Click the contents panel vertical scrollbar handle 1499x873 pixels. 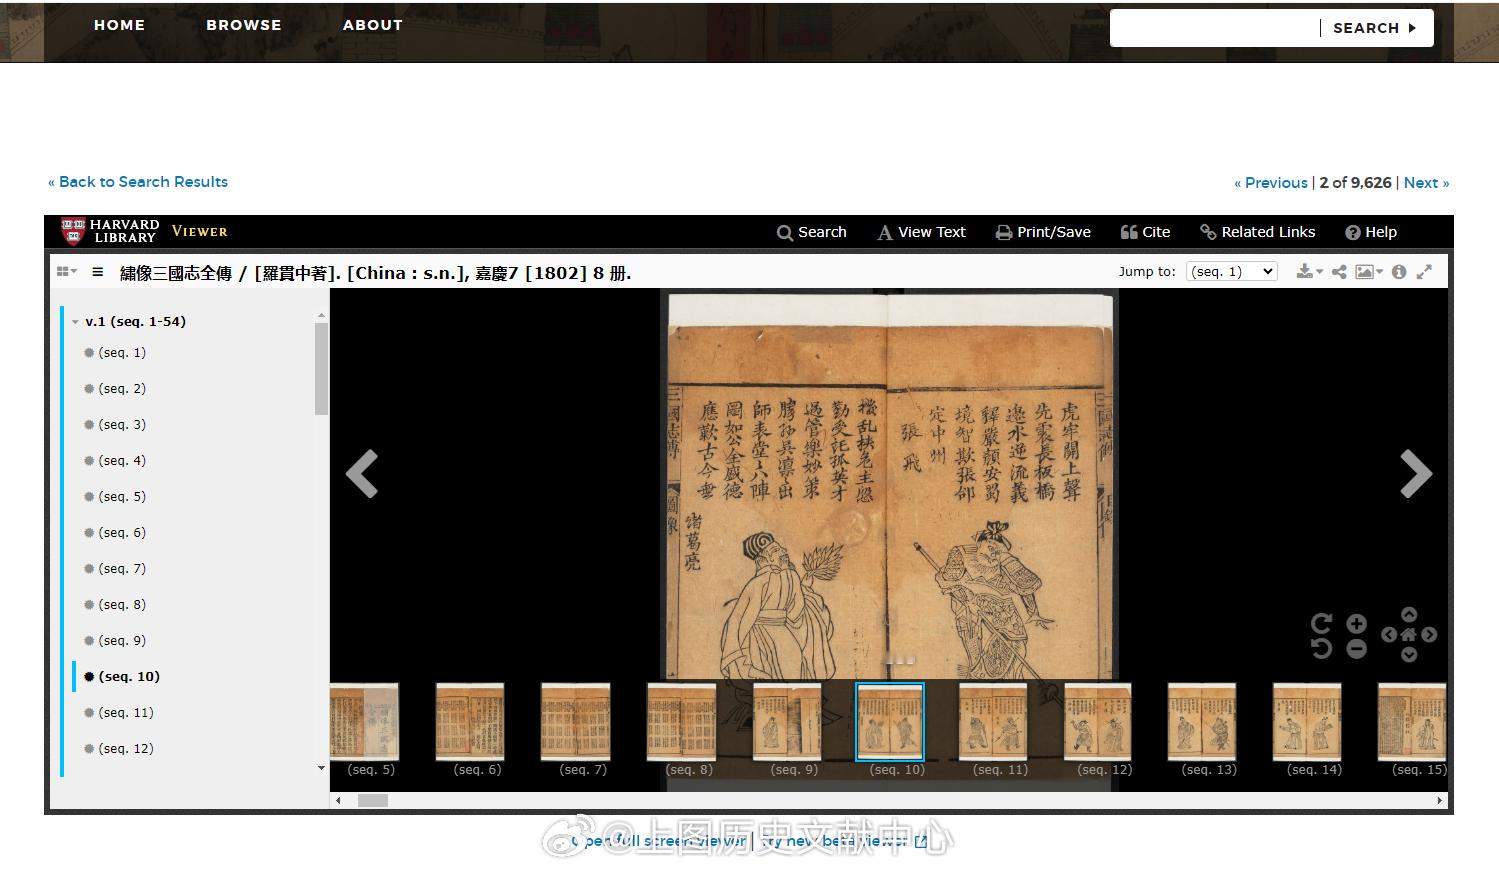321,369
